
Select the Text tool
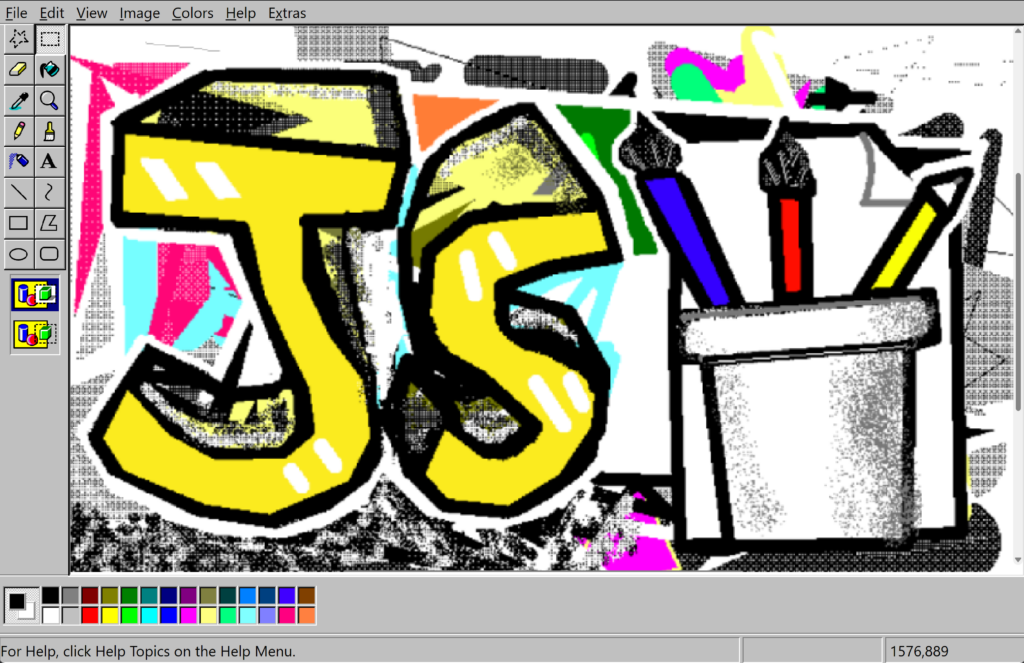point(50,161)
